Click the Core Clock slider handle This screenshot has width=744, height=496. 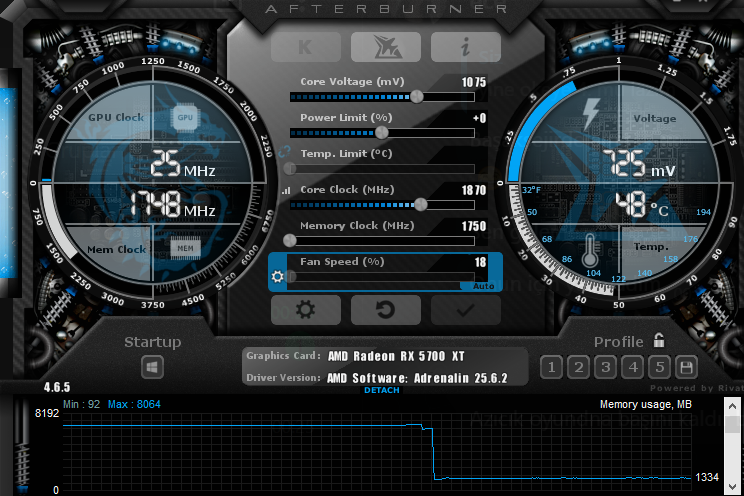(420, 205)
